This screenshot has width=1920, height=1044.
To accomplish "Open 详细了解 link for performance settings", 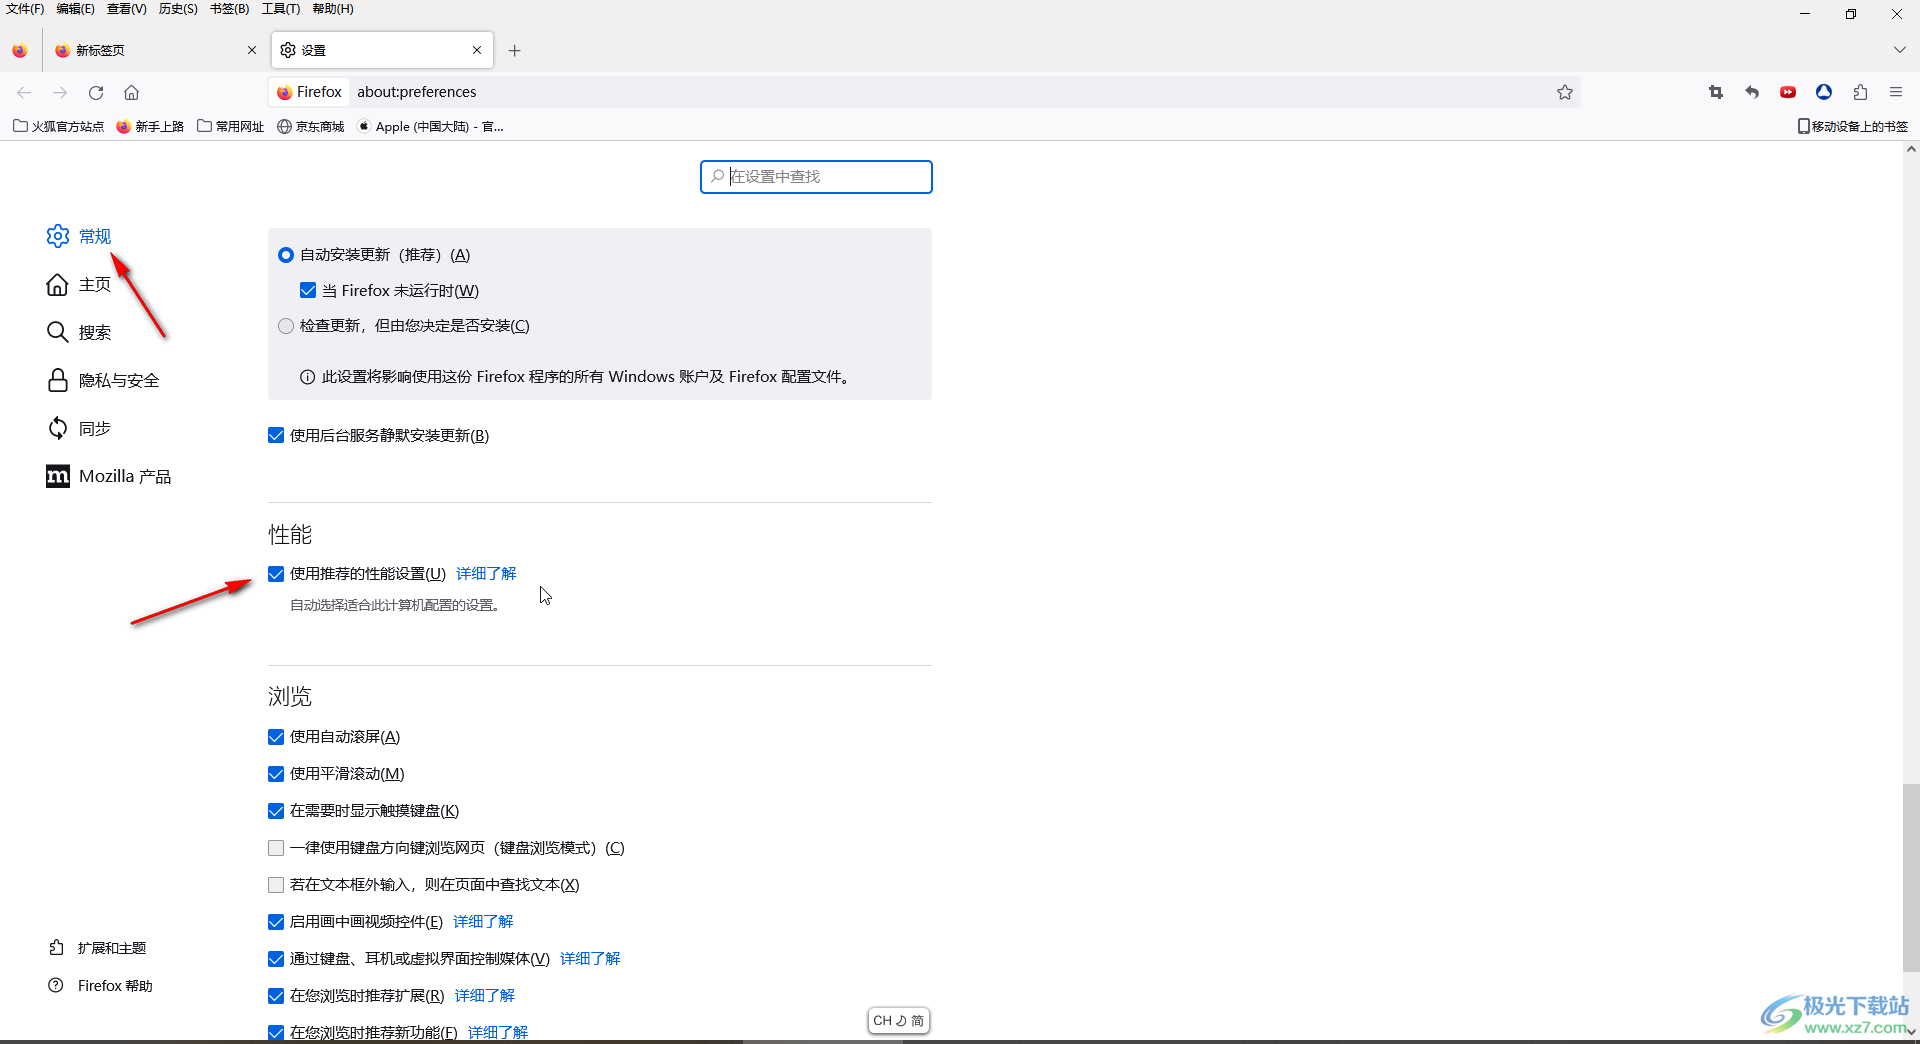I will [x=486, y=573].
